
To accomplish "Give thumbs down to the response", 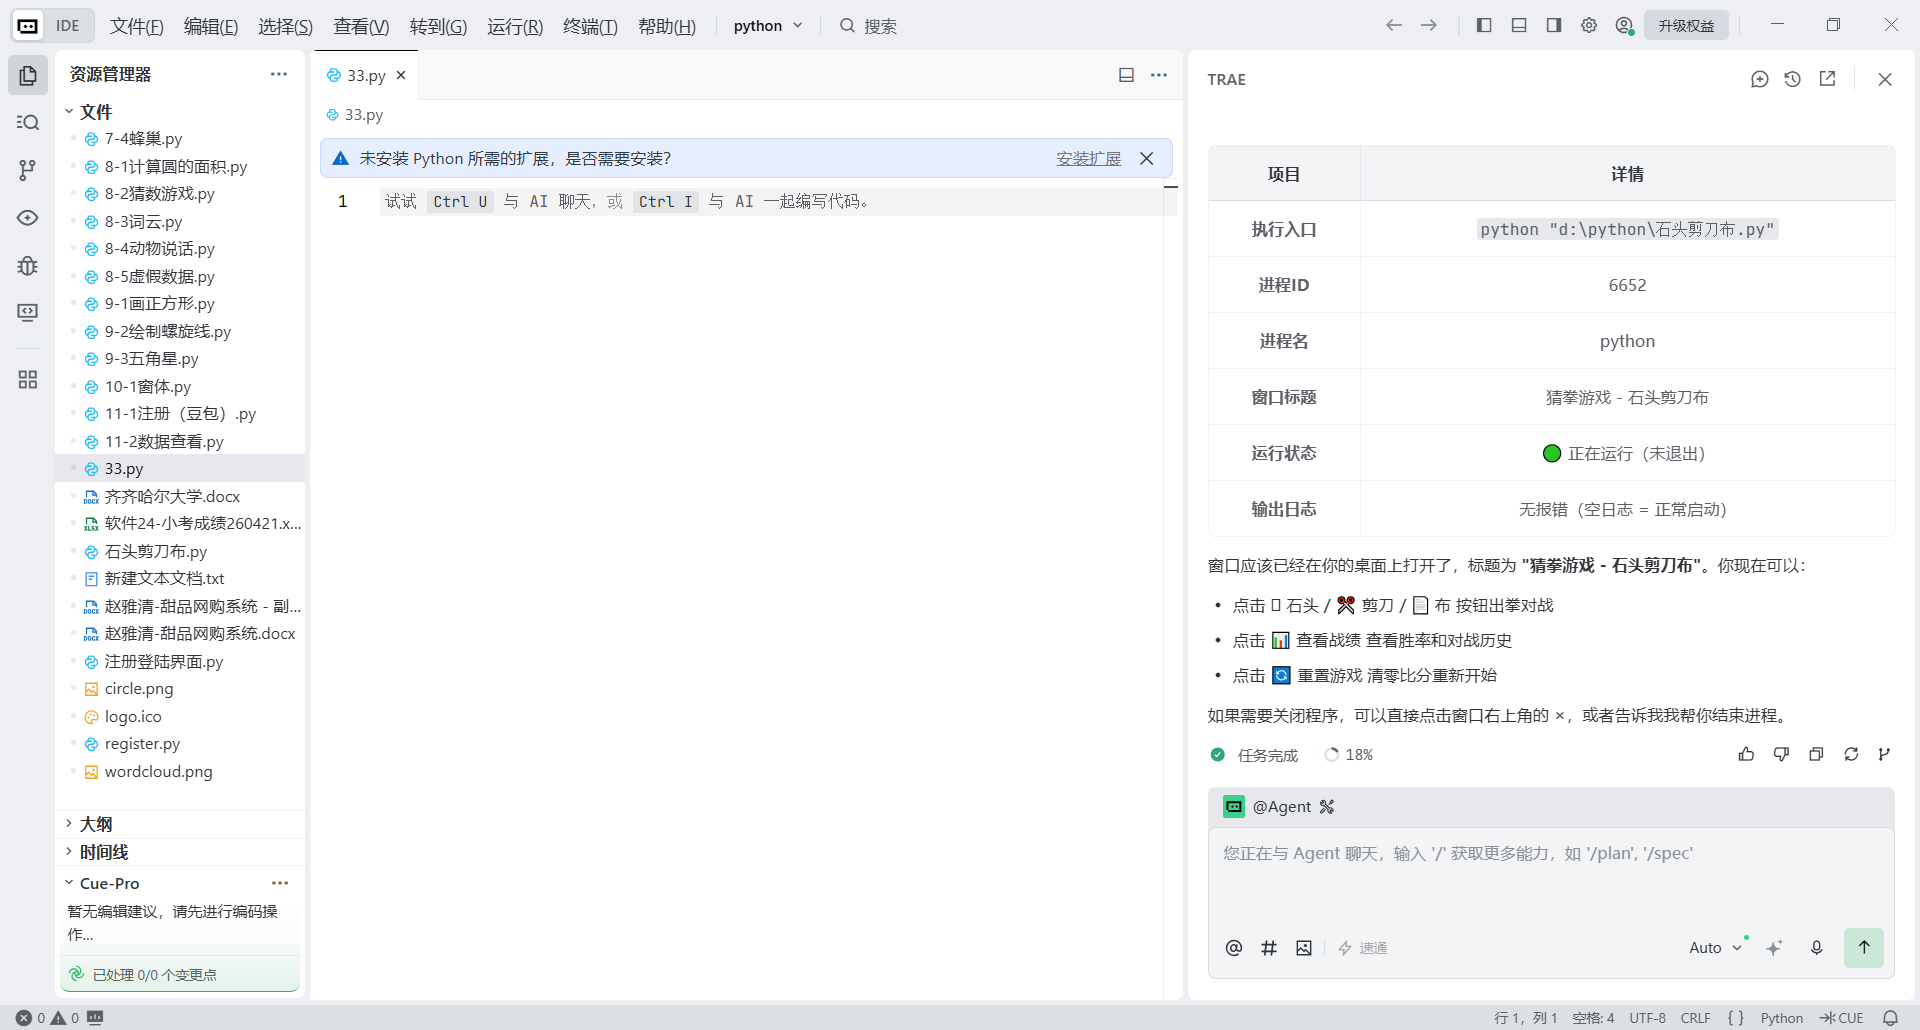I will point(1781,754).
